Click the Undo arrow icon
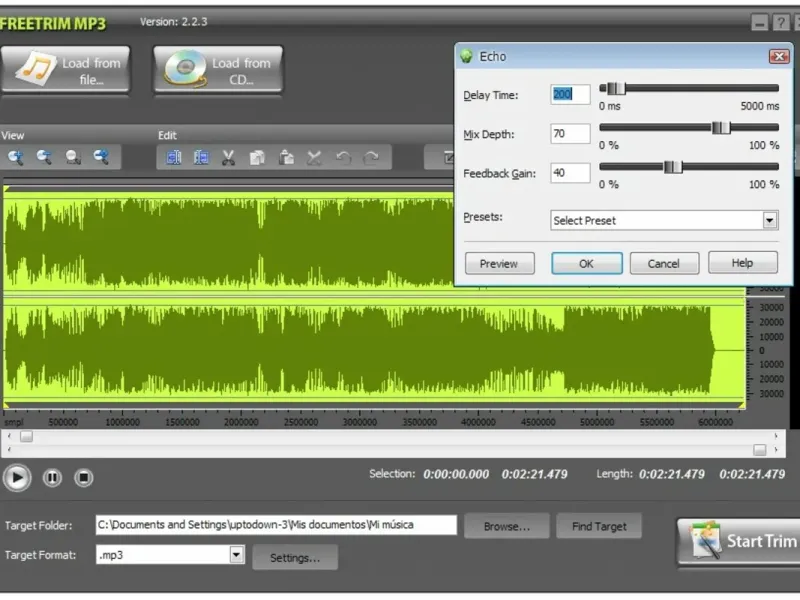The height and width of the screenshot is (600, 800). 343,157
